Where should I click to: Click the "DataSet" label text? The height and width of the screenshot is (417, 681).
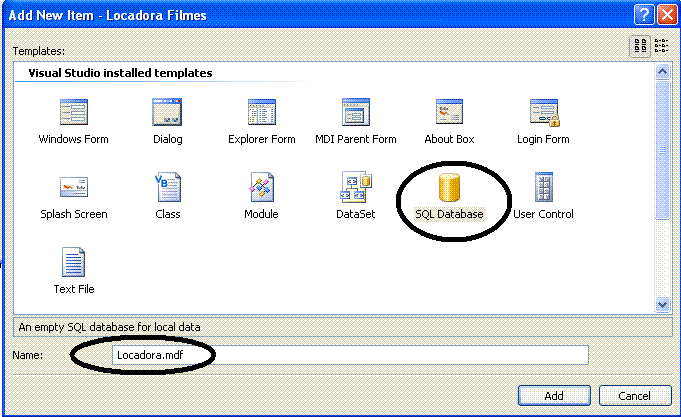[356, 214]
